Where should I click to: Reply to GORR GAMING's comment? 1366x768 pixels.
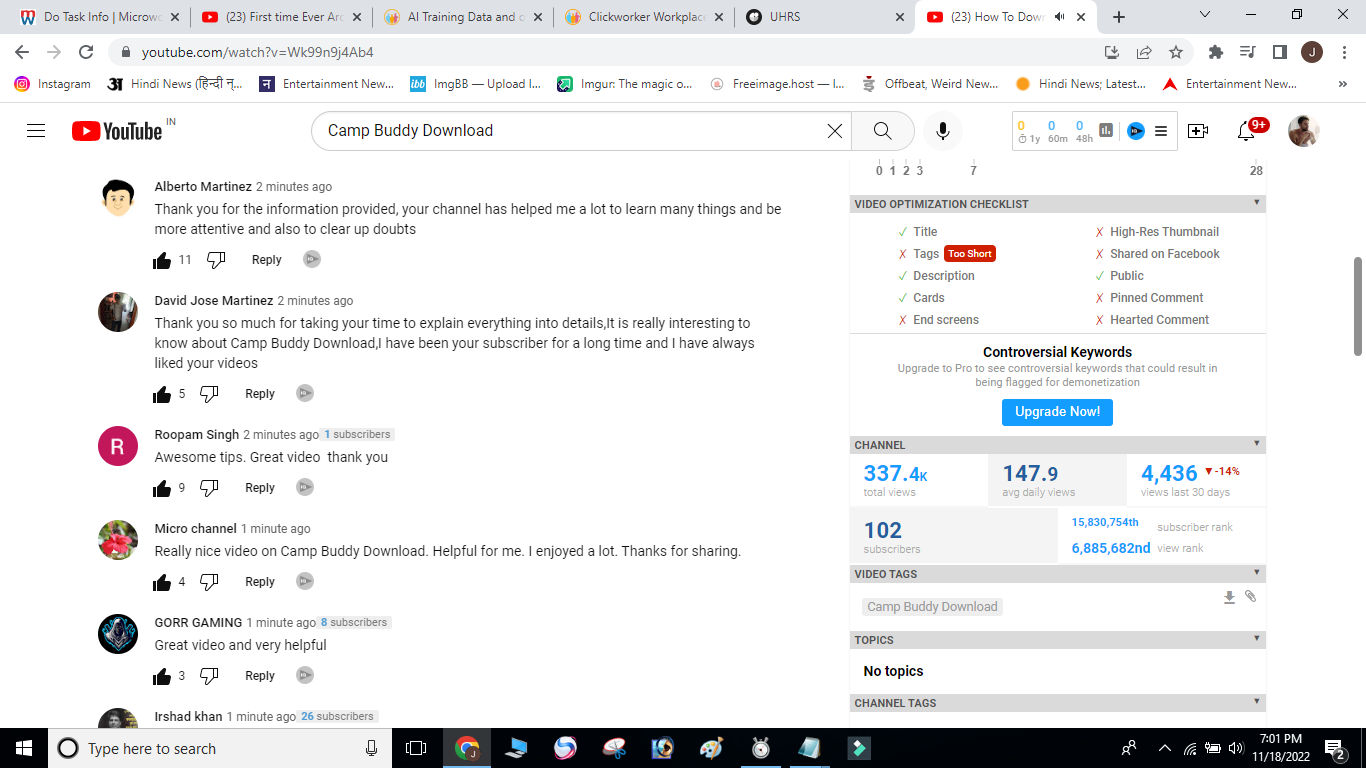(x=260, y=676)
